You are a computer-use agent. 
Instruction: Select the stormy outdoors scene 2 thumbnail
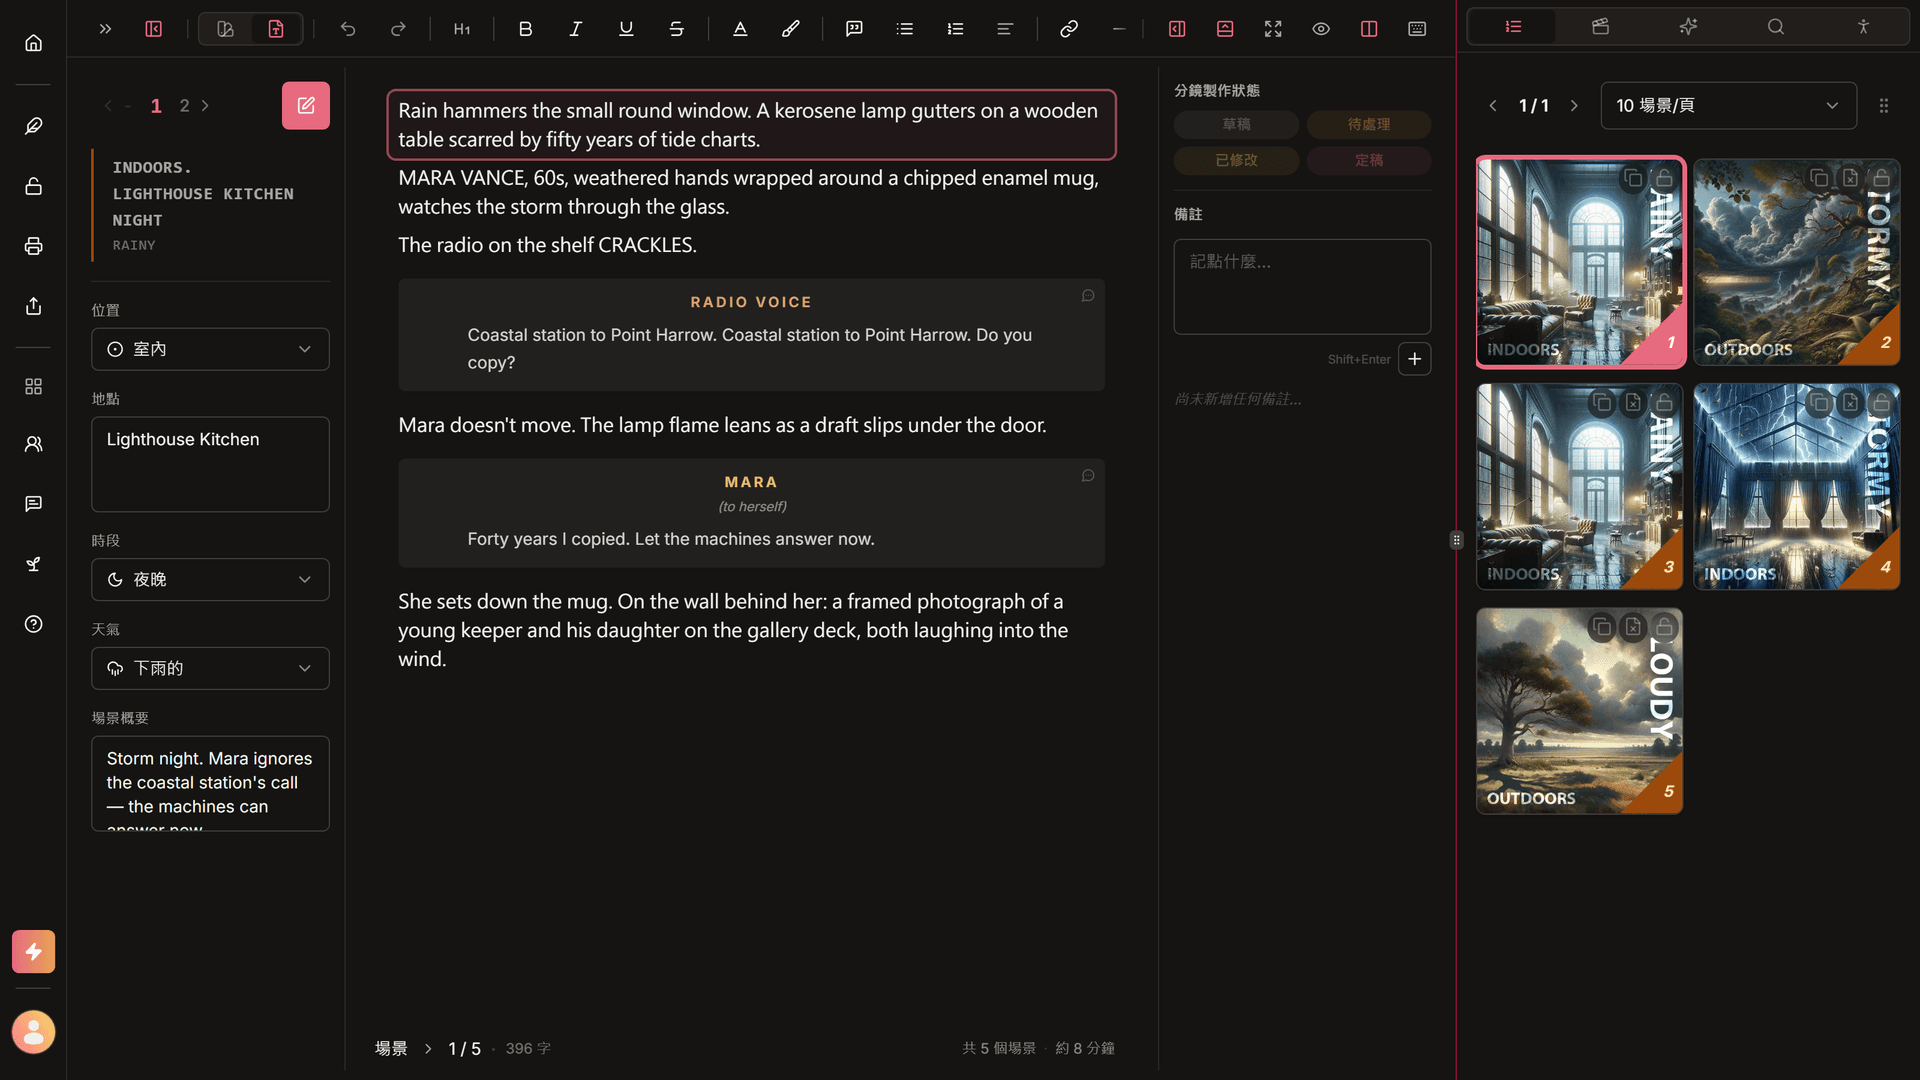(x=1796, y=262)
